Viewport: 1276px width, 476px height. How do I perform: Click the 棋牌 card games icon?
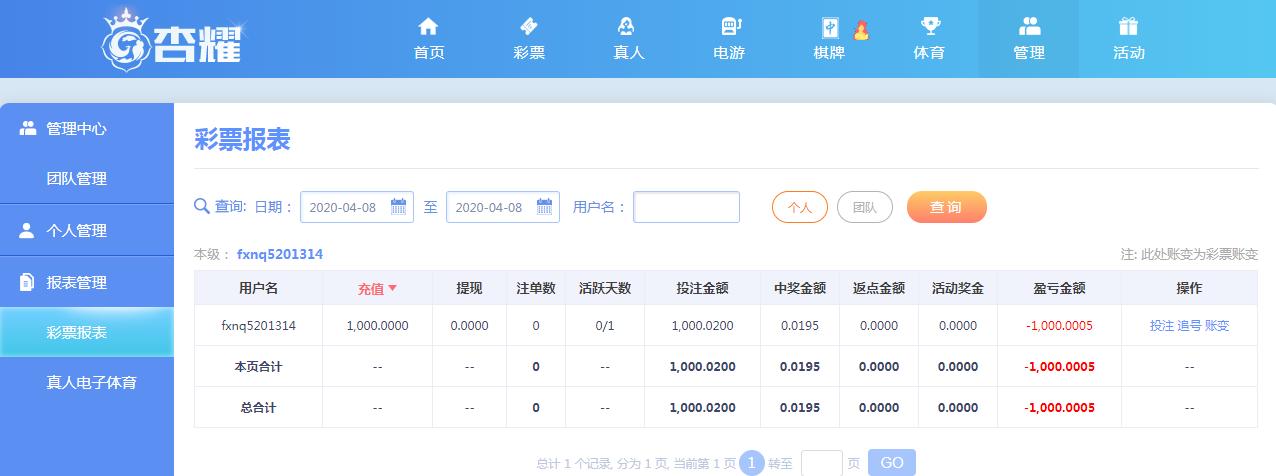coord(829,28)
